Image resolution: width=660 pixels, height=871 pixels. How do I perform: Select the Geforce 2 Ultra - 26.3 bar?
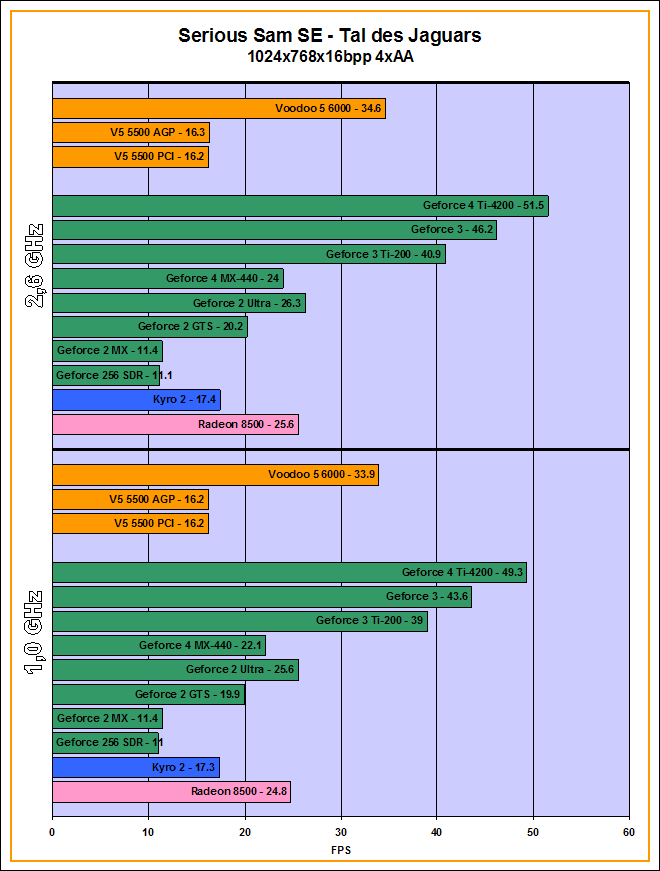click(178, 303)
